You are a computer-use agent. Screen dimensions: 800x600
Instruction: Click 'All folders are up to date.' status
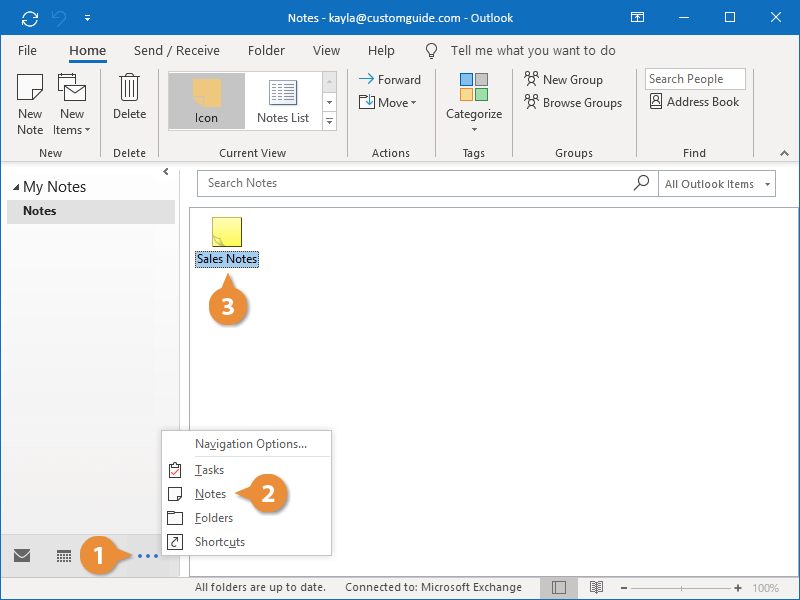pos(260,587)
